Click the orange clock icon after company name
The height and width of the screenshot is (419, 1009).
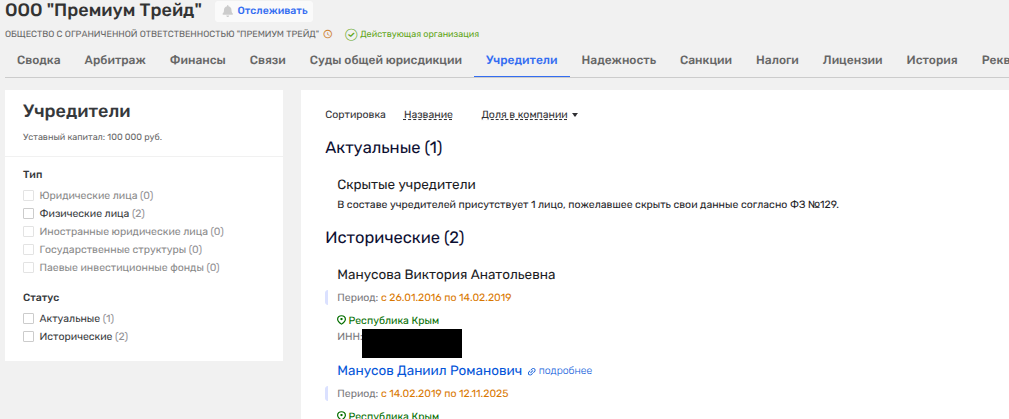pos(329,34)
